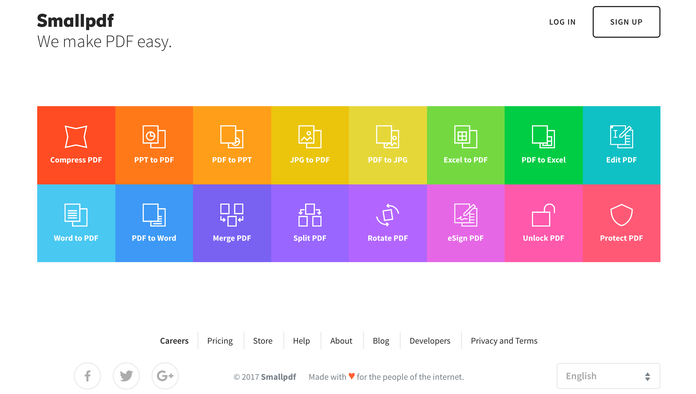Open the Compress PDF tool icon
Viewport: 696px width, 394px height.
[x=76, y=136]
